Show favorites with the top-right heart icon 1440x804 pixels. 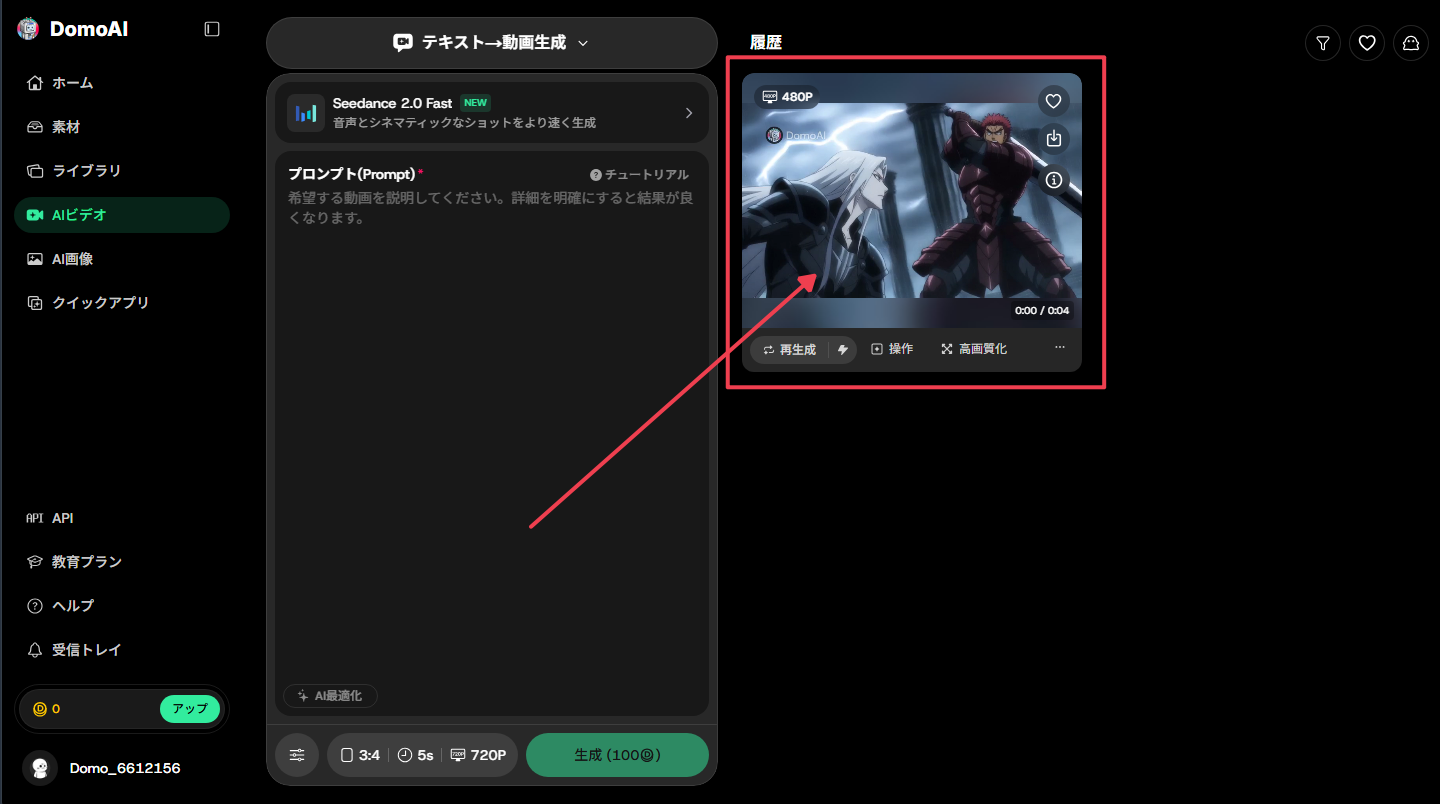(x=1367, y=43)
